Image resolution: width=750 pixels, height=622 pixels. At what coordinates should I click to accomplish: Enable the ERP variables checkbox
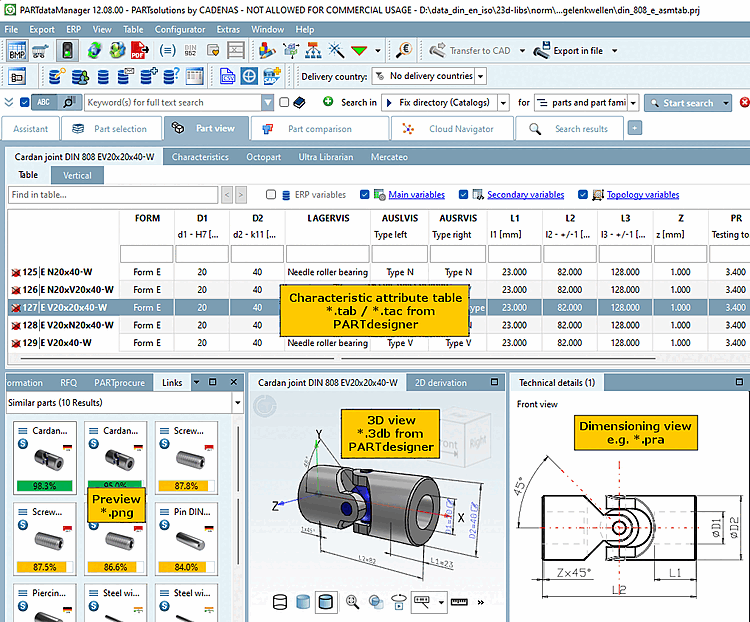pyautogui.click(x=271, y=195)
